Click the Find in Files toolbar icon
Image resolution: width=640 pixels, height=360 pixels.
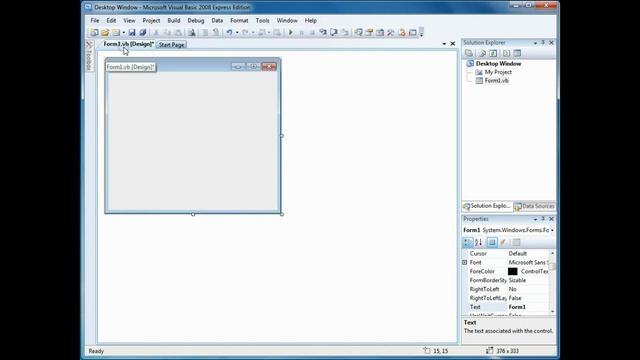(x=191, y=32)
